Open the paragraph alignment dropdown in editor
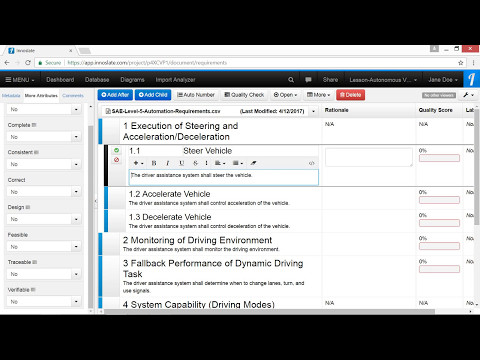The height and width of the screenshot is (360, 480). [220, 163]
